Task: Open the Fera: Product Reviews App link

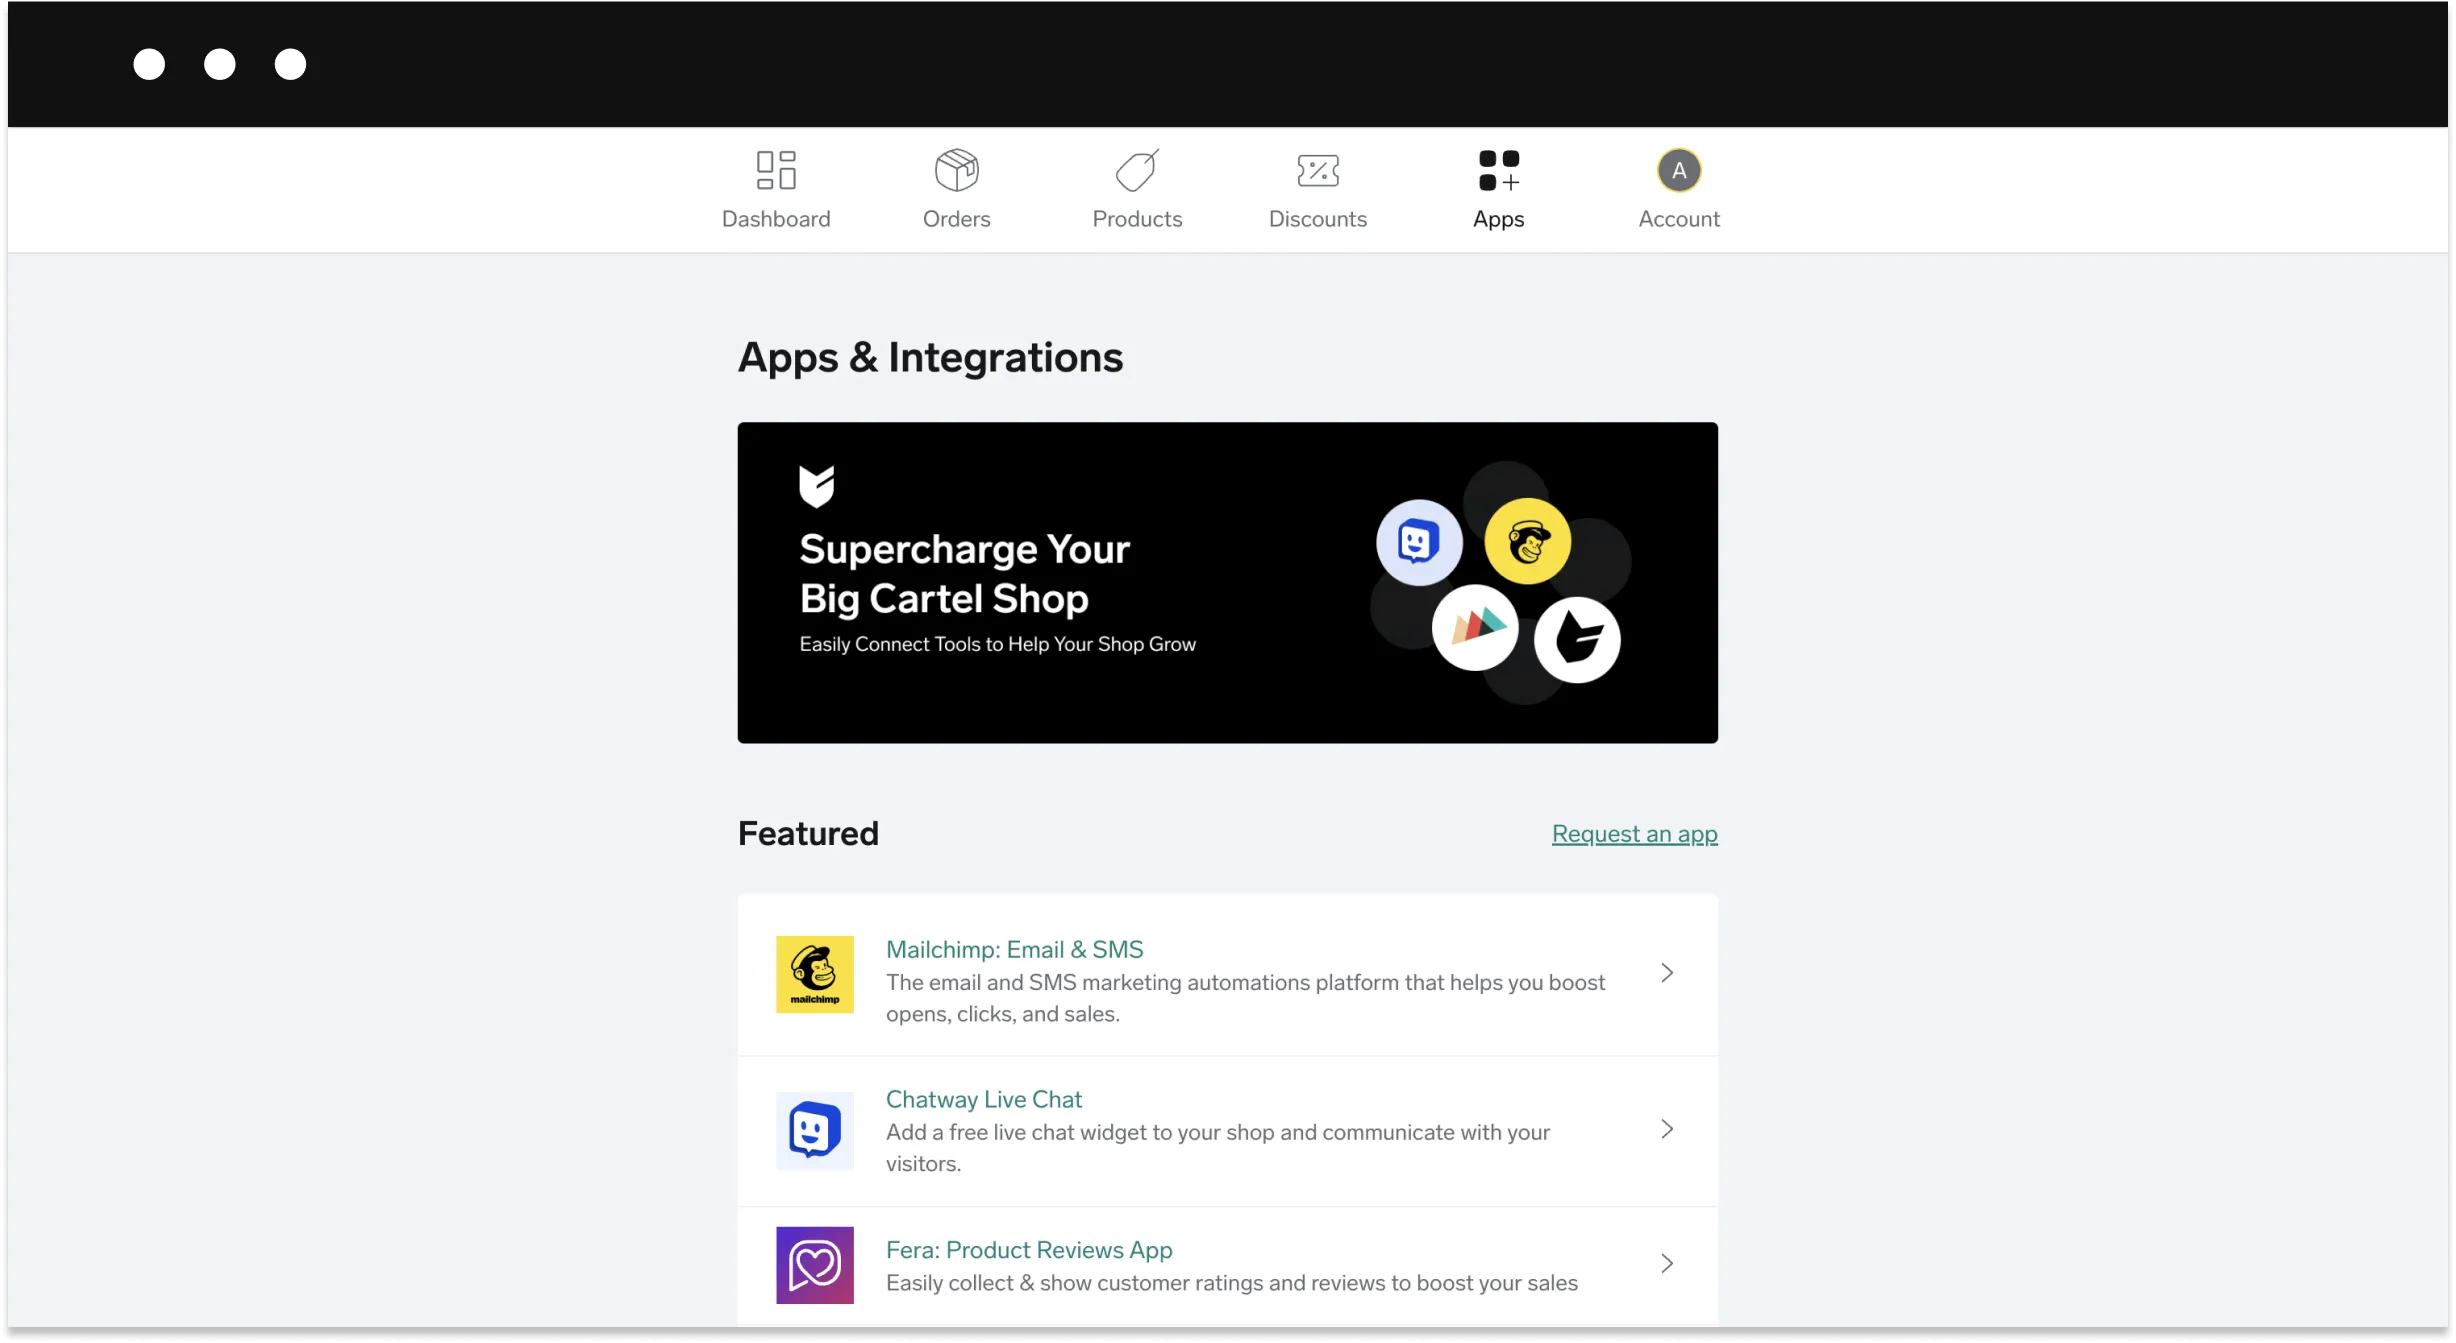Action: point(1029,1250)
